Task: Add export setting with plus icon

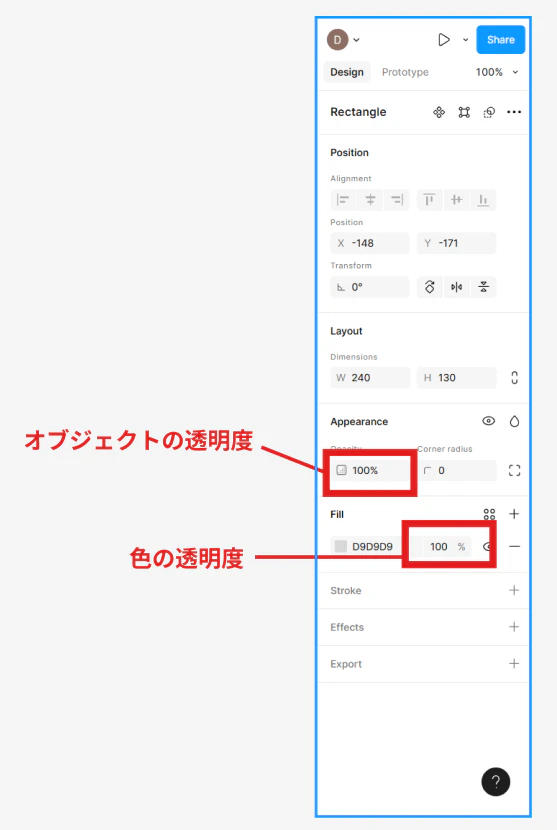Action: tap(514, 664)
